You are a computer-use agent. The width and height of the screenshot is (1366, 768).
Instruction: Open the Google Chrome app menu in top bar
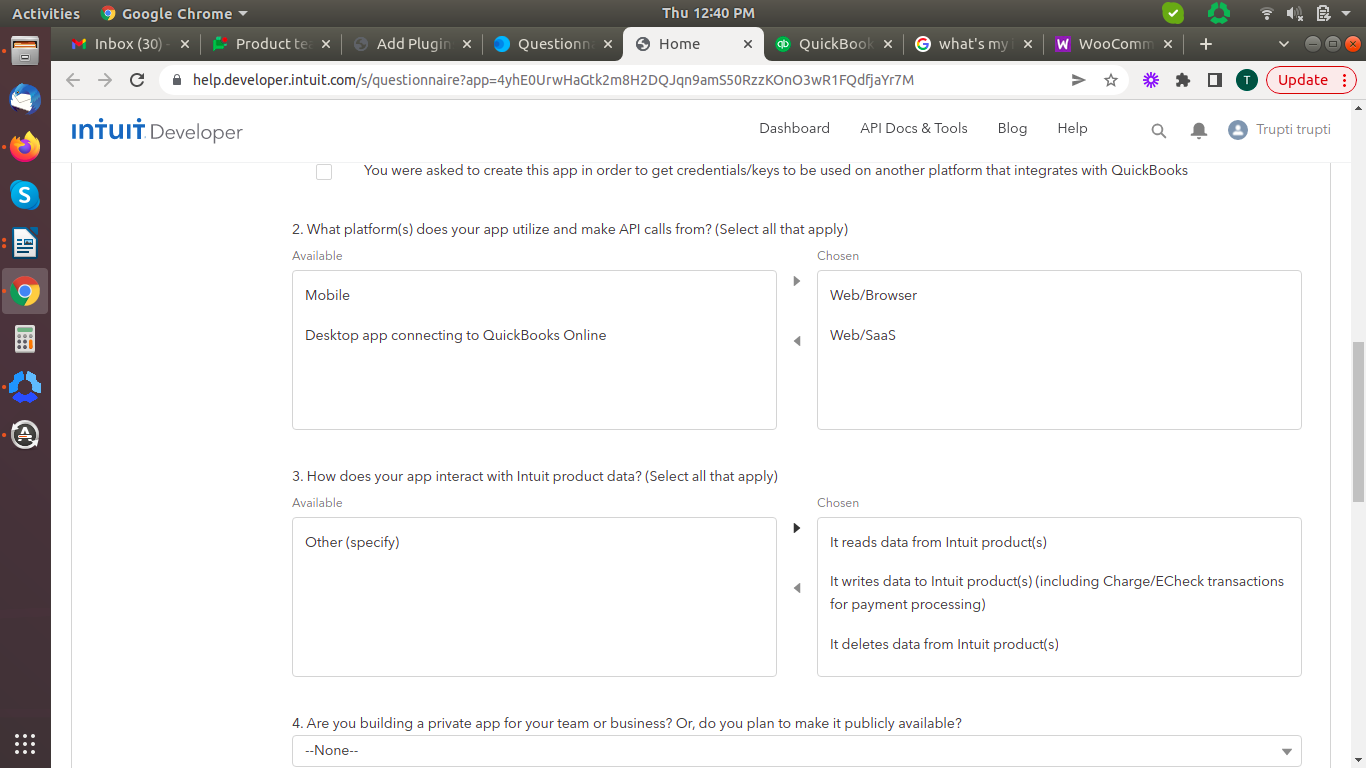[174, 14]
